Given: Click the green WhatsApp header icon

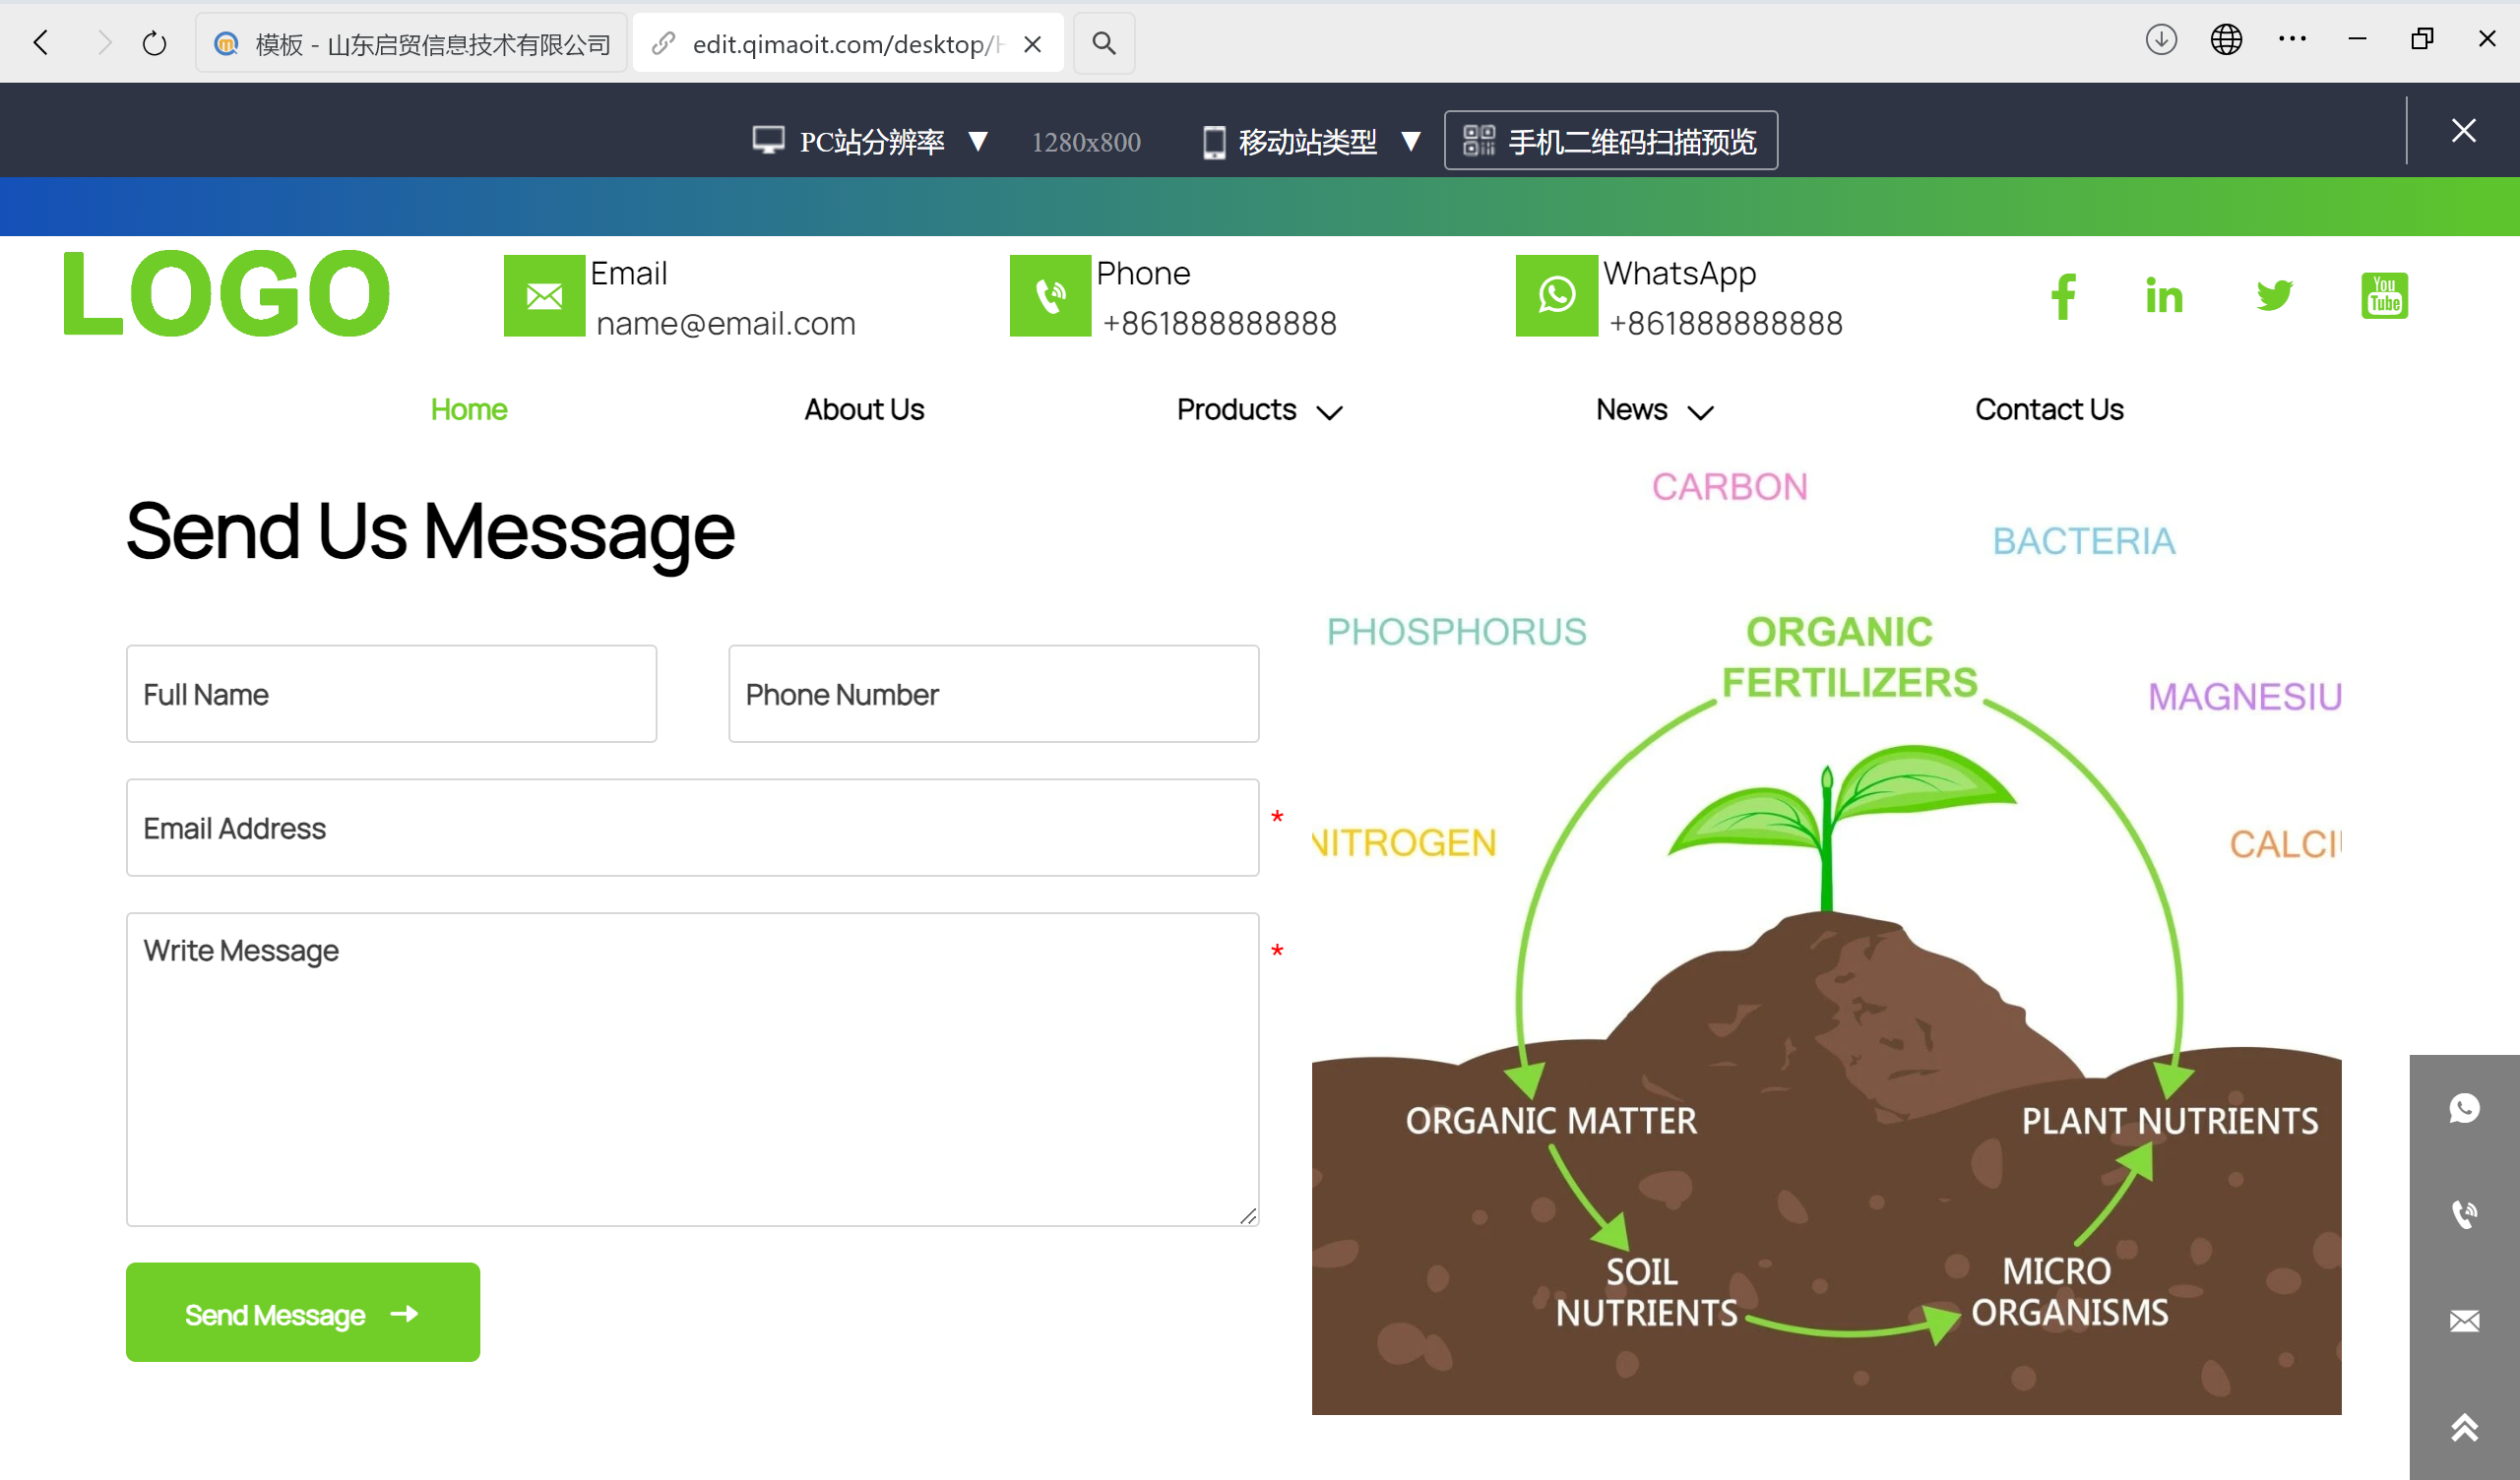Looking at the screenshot, I should point(1556,296).
